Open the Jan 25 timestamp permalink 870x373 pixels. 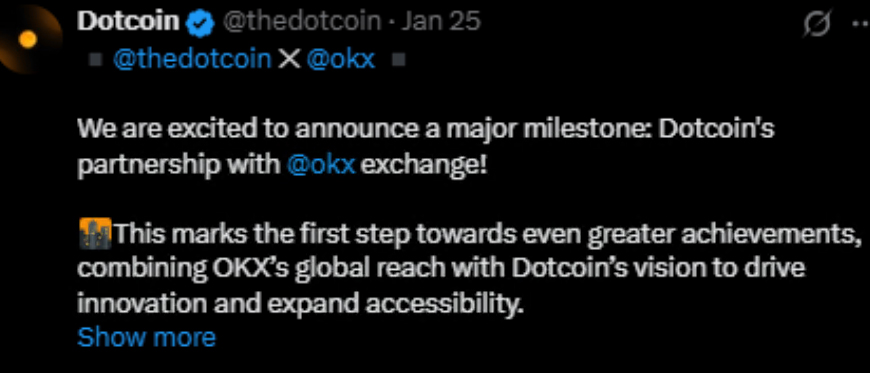441,23
